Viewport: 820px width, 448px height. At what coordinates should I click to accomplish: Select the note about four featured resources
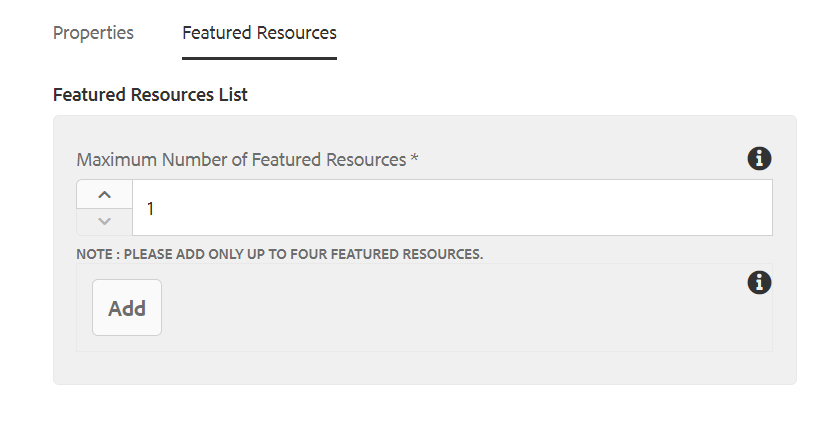tap(280, 254)
